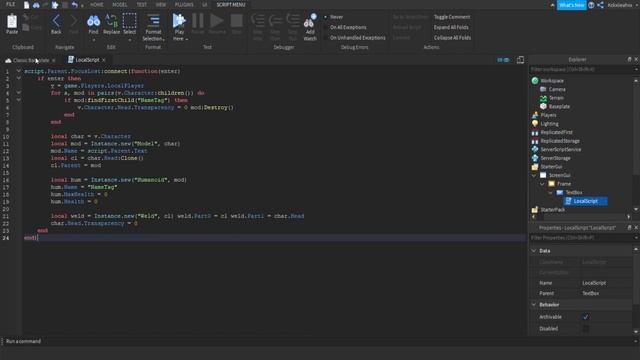Click the share icon near the username
The height and width of the screenshot is (360, 640).
click(x=600, y=5)
